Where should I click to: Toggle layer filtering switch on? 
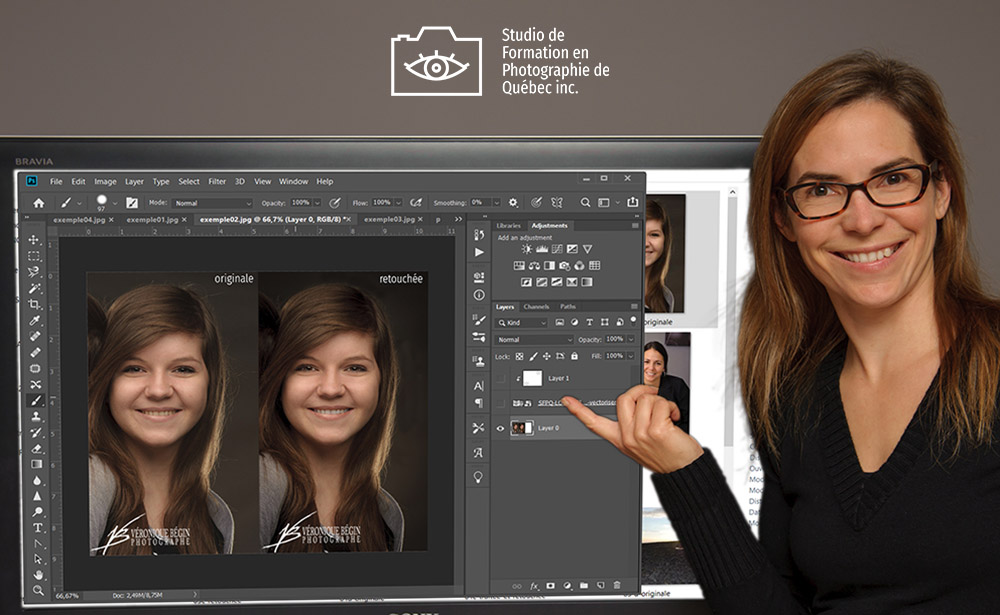click(633, 320)
